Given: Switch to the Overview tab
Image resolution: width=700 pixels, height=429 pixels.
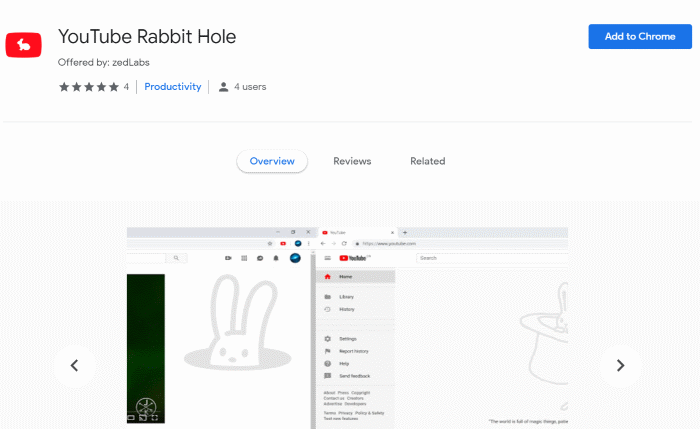Looking at the screenshot, I should click(x=272, y=161).
